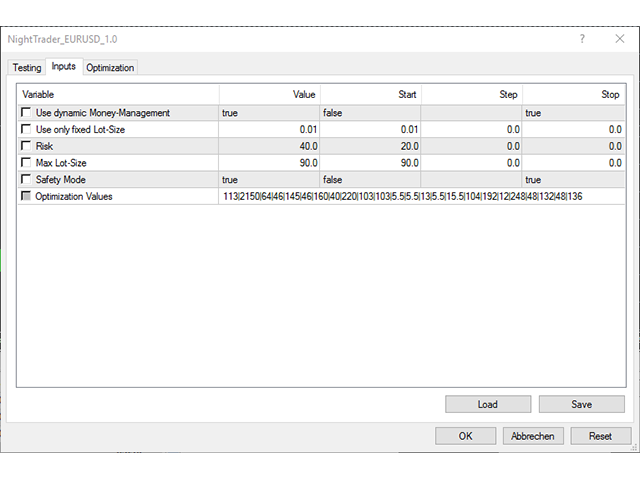This screenshot has height=480, width=640.
Task: Open the Optimization tab
Action: pos(110,67)
